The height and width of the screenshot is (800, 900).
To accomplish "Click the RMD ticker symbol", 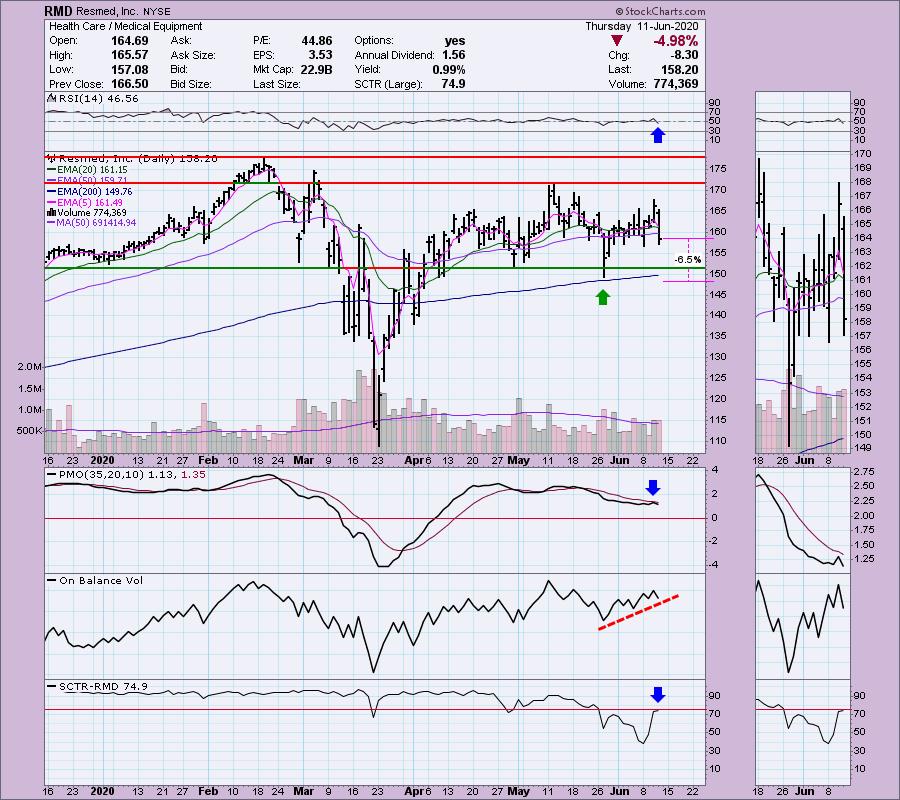I will 57,11.
